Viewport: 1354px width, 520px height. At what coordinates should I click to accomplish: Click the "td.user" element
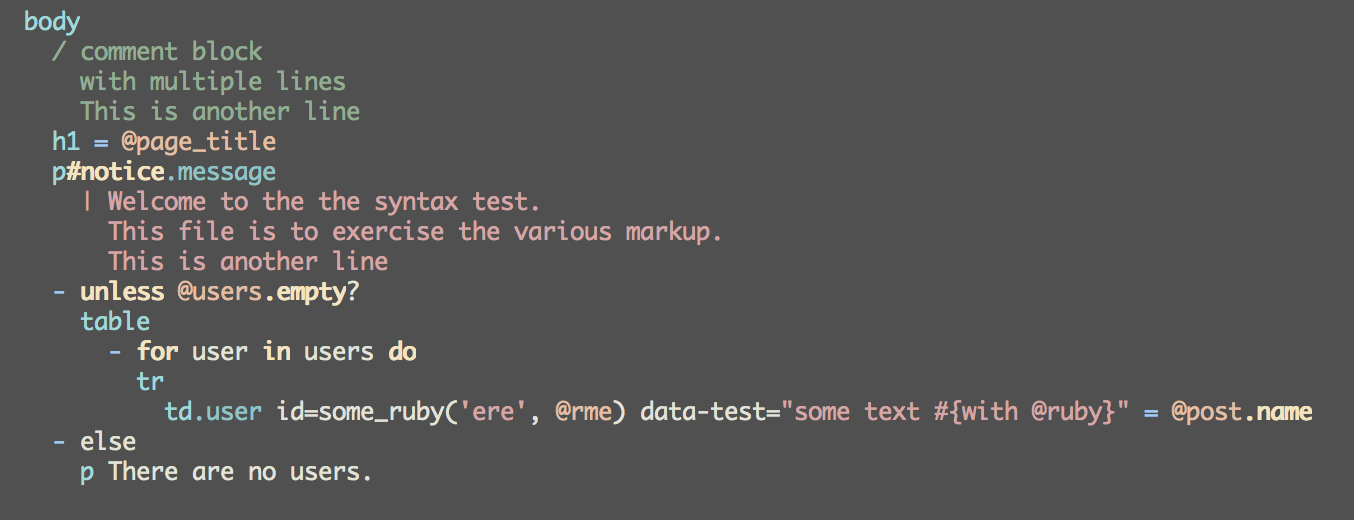[x=213, y=411]
